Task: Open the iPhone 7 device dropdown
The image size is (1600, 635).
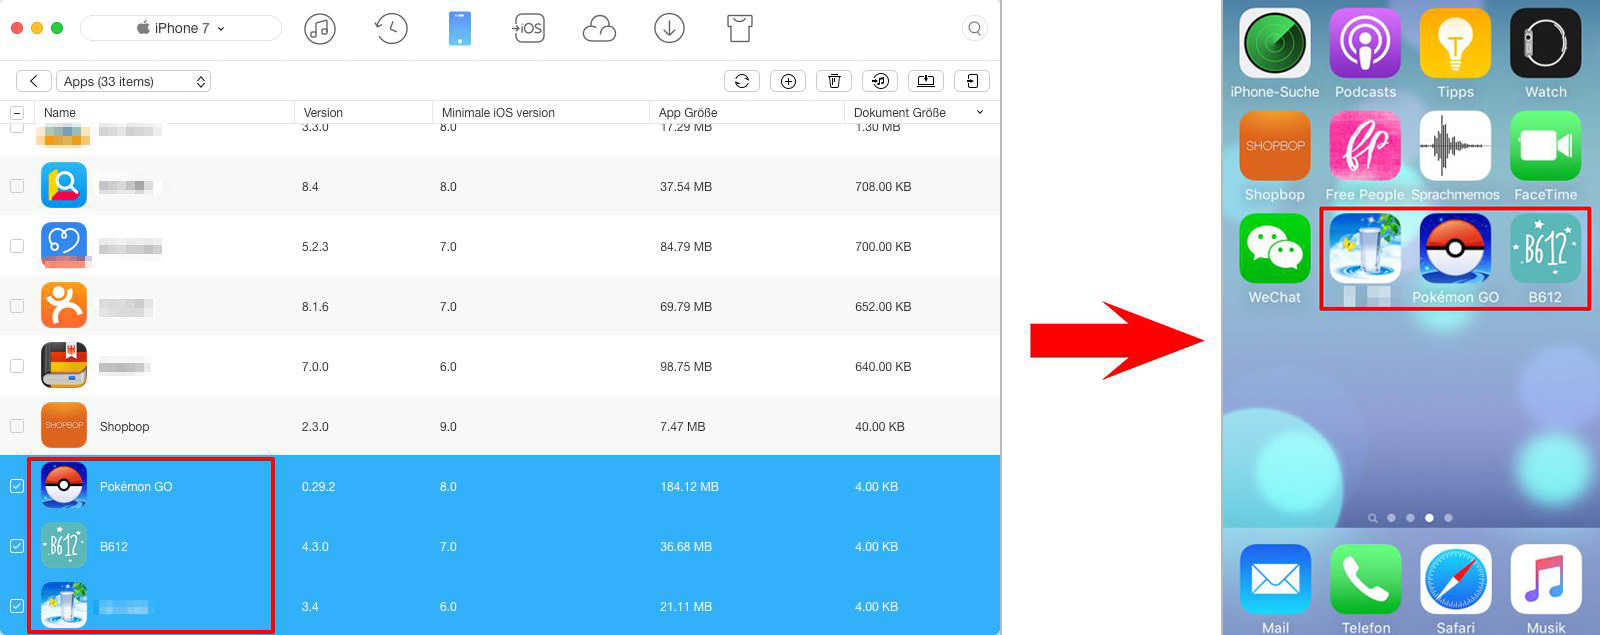Action: point(181,28)
